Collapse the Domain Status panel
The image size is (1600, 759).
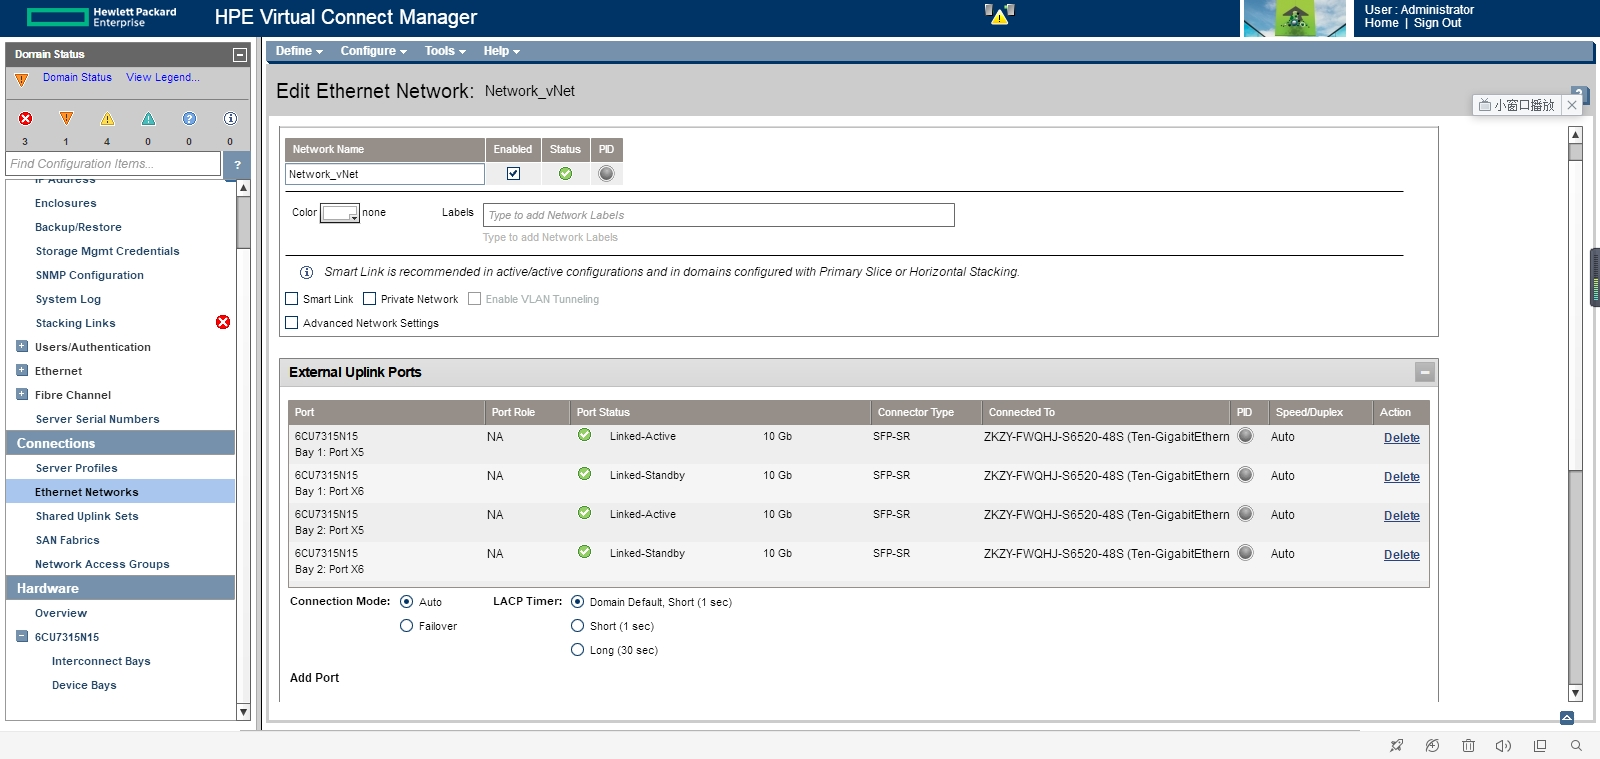240,55
